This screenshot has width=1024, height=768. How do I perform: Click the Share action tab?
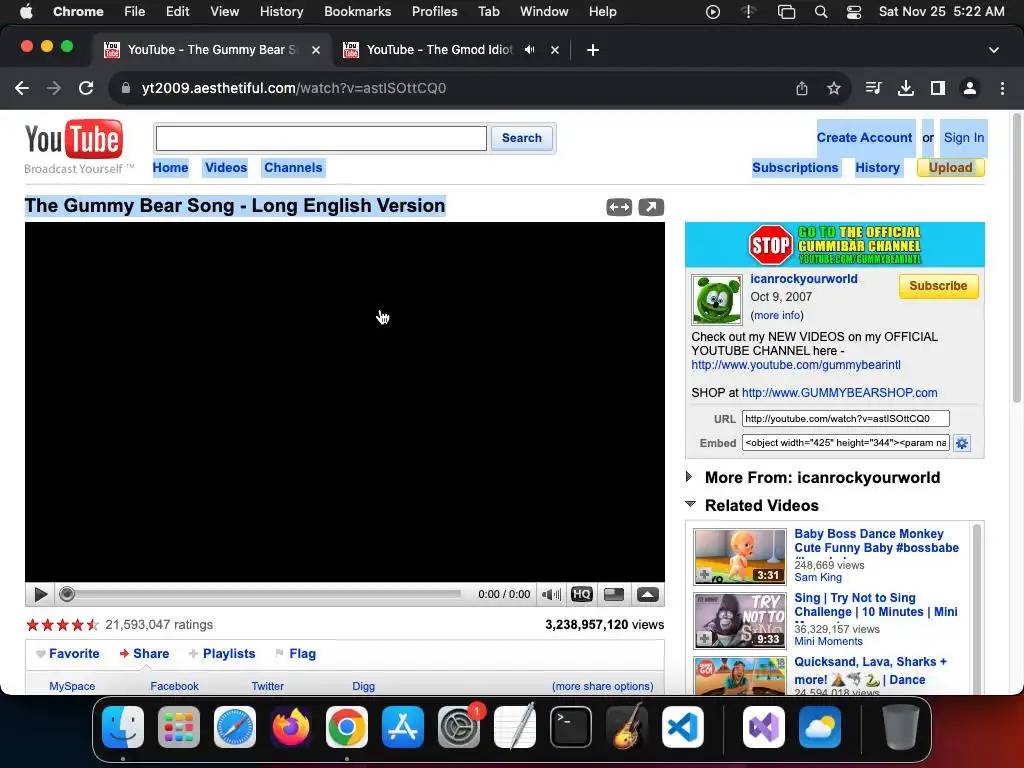point(144,654)
